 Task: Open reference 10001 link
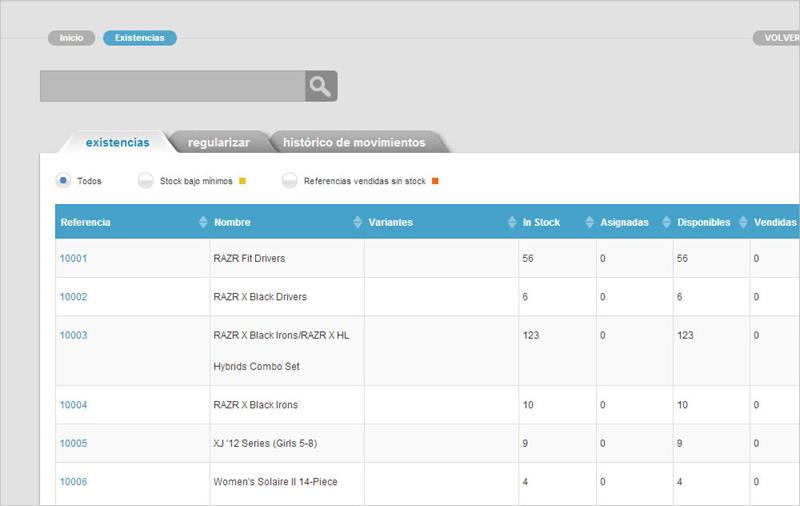click(x=74, y=258)
